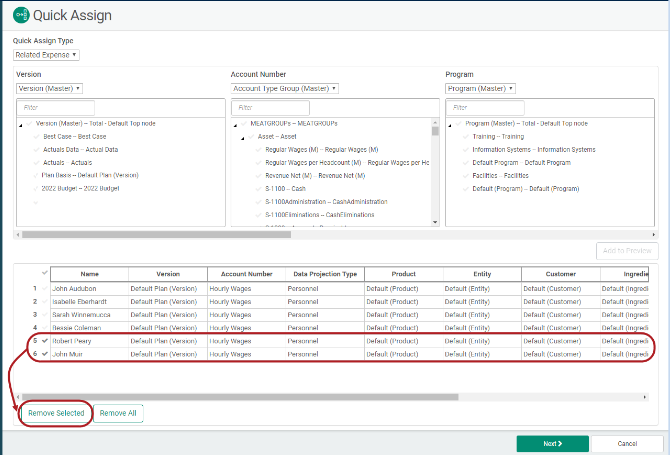672x455 pixels.
Task: Click the dimension panel horizontal scrollbar
Action: 156,234
